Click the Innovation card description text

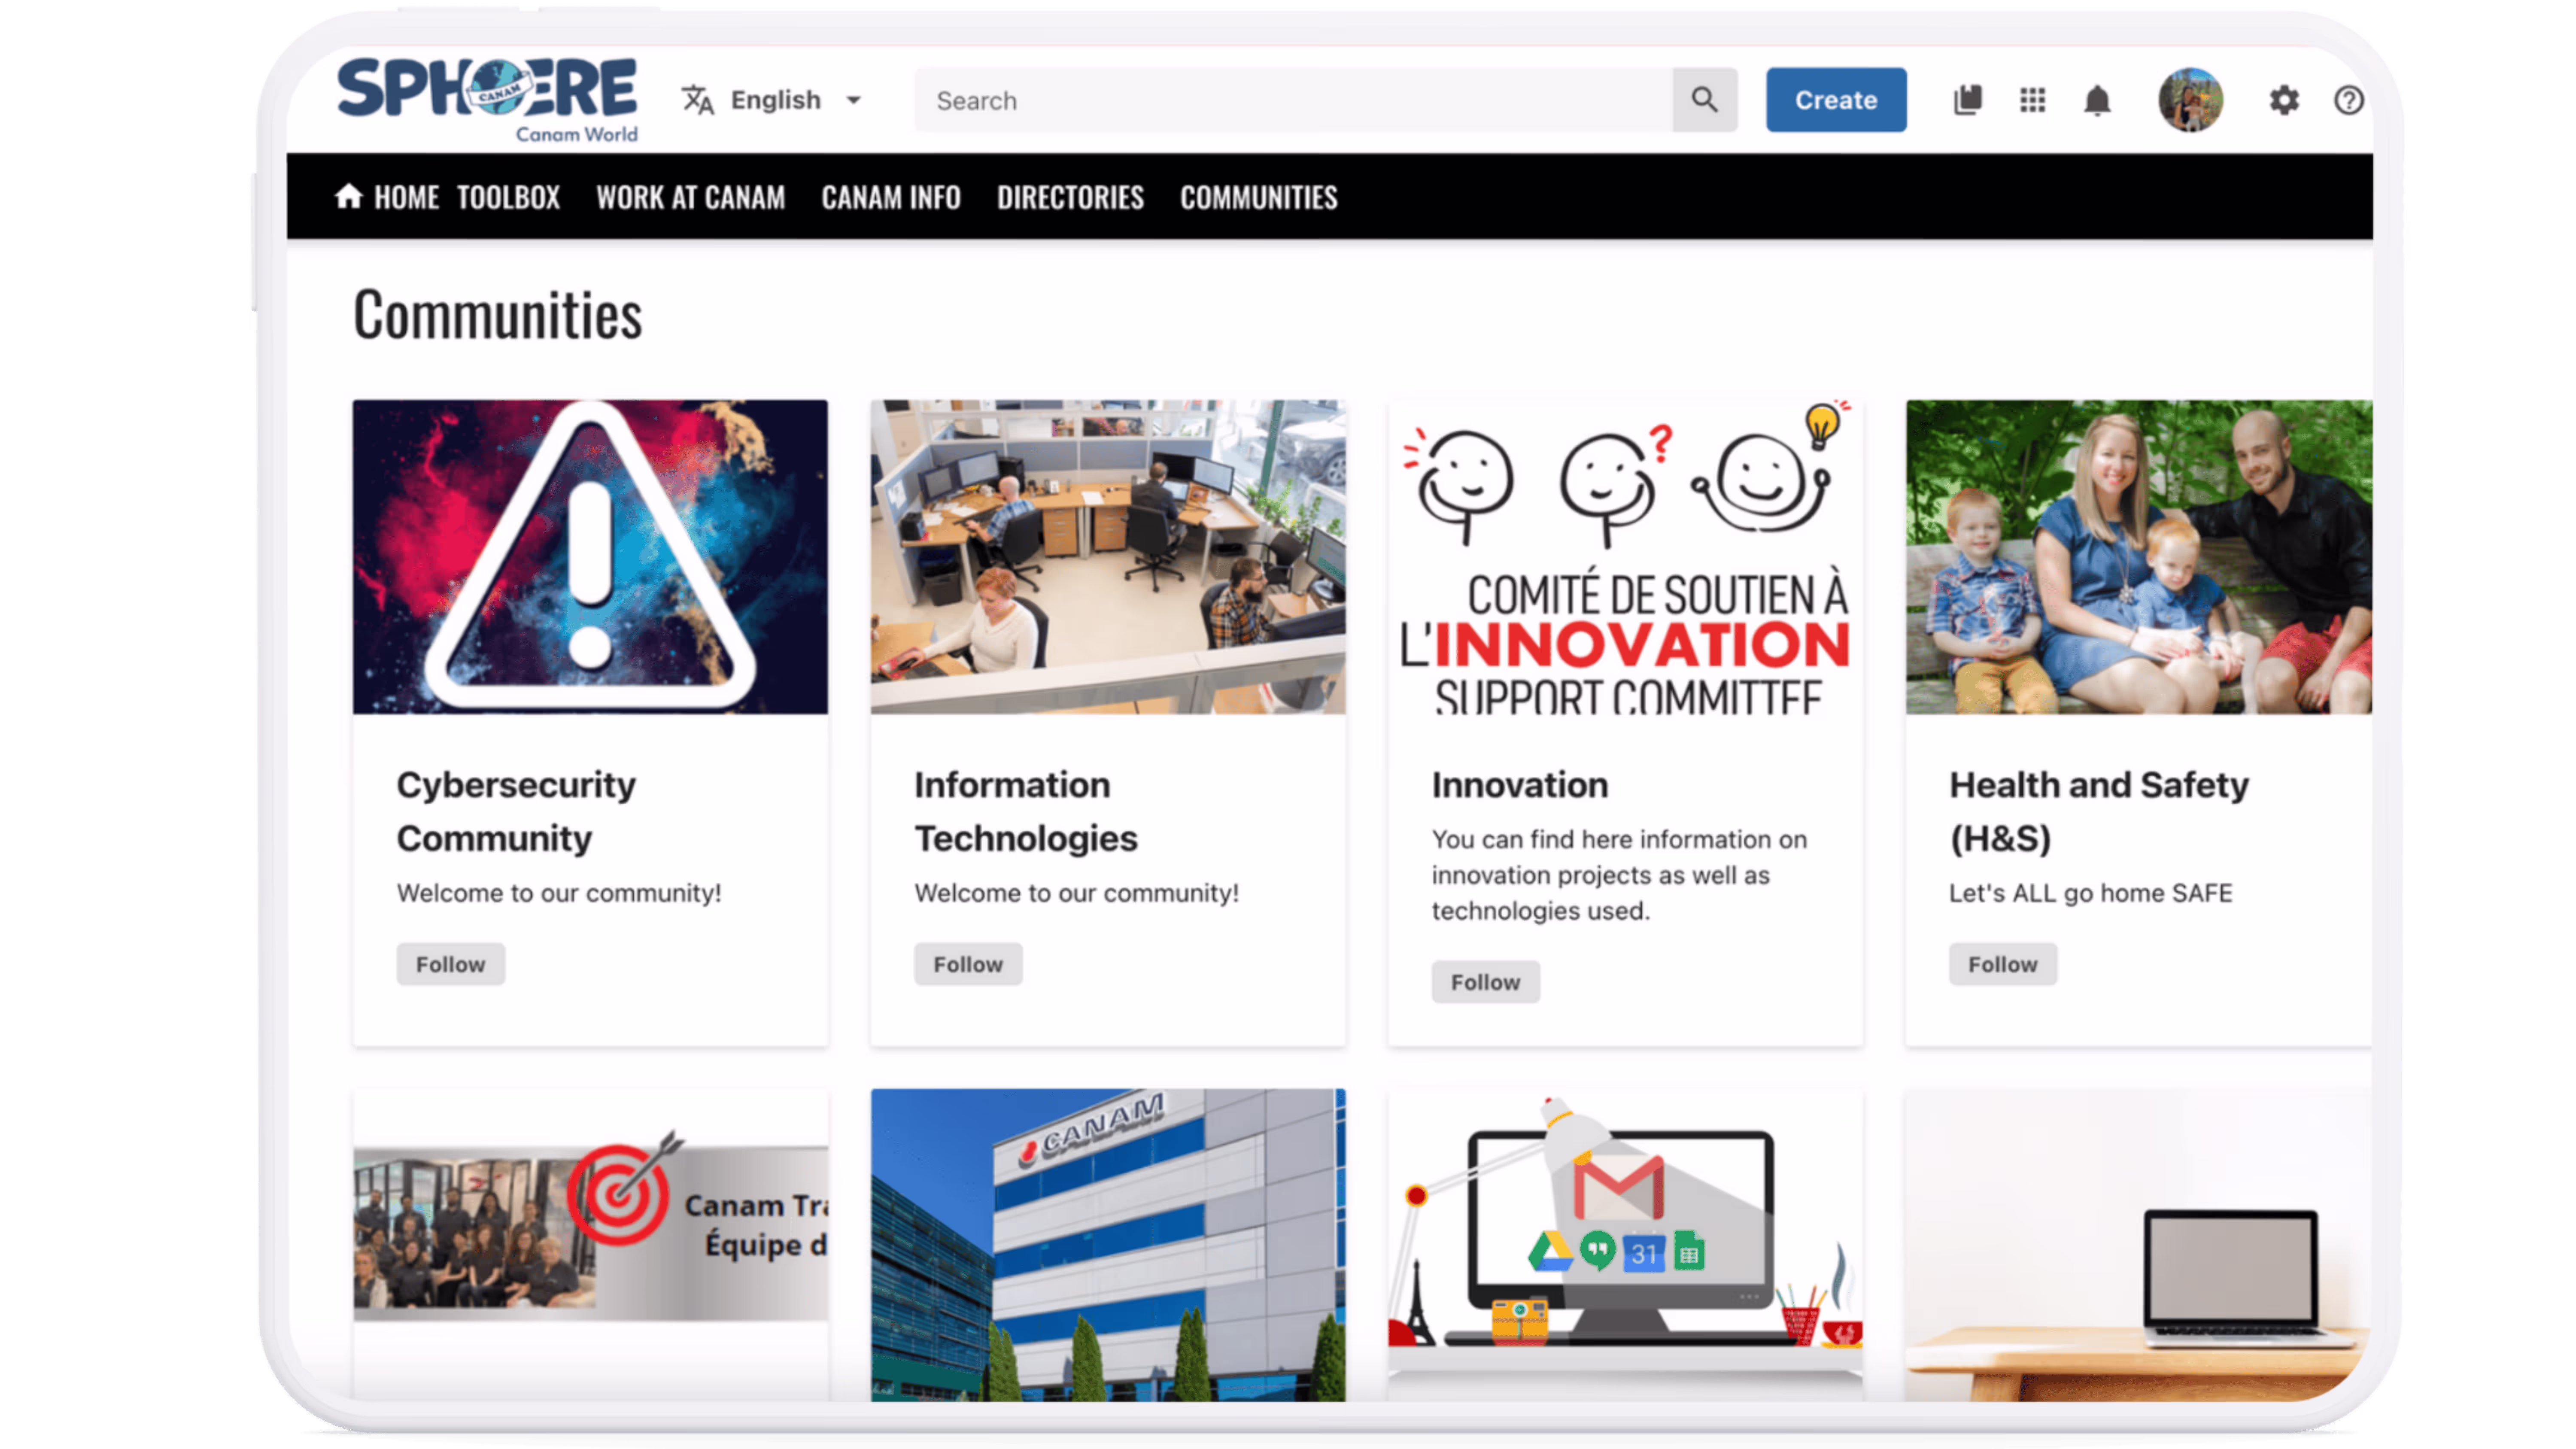[x=1619, y=875]
